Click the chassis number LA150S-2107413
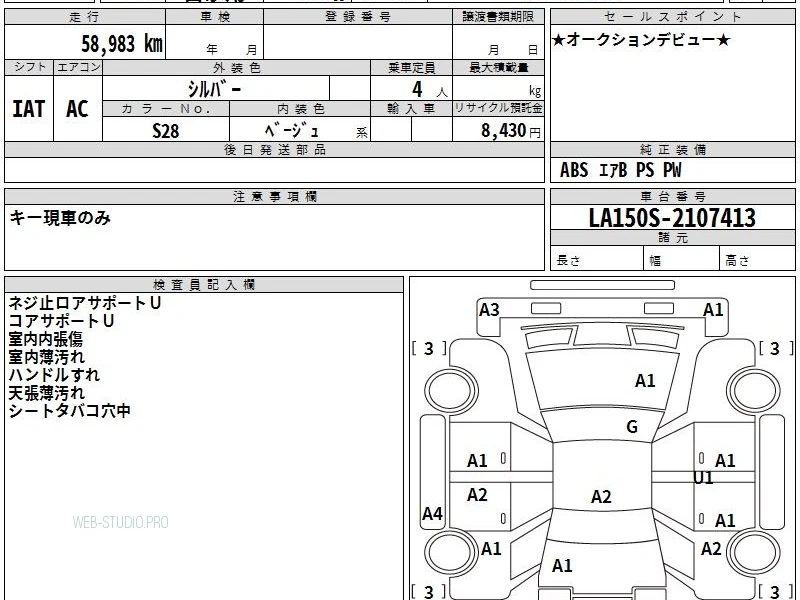 point(672,218)
